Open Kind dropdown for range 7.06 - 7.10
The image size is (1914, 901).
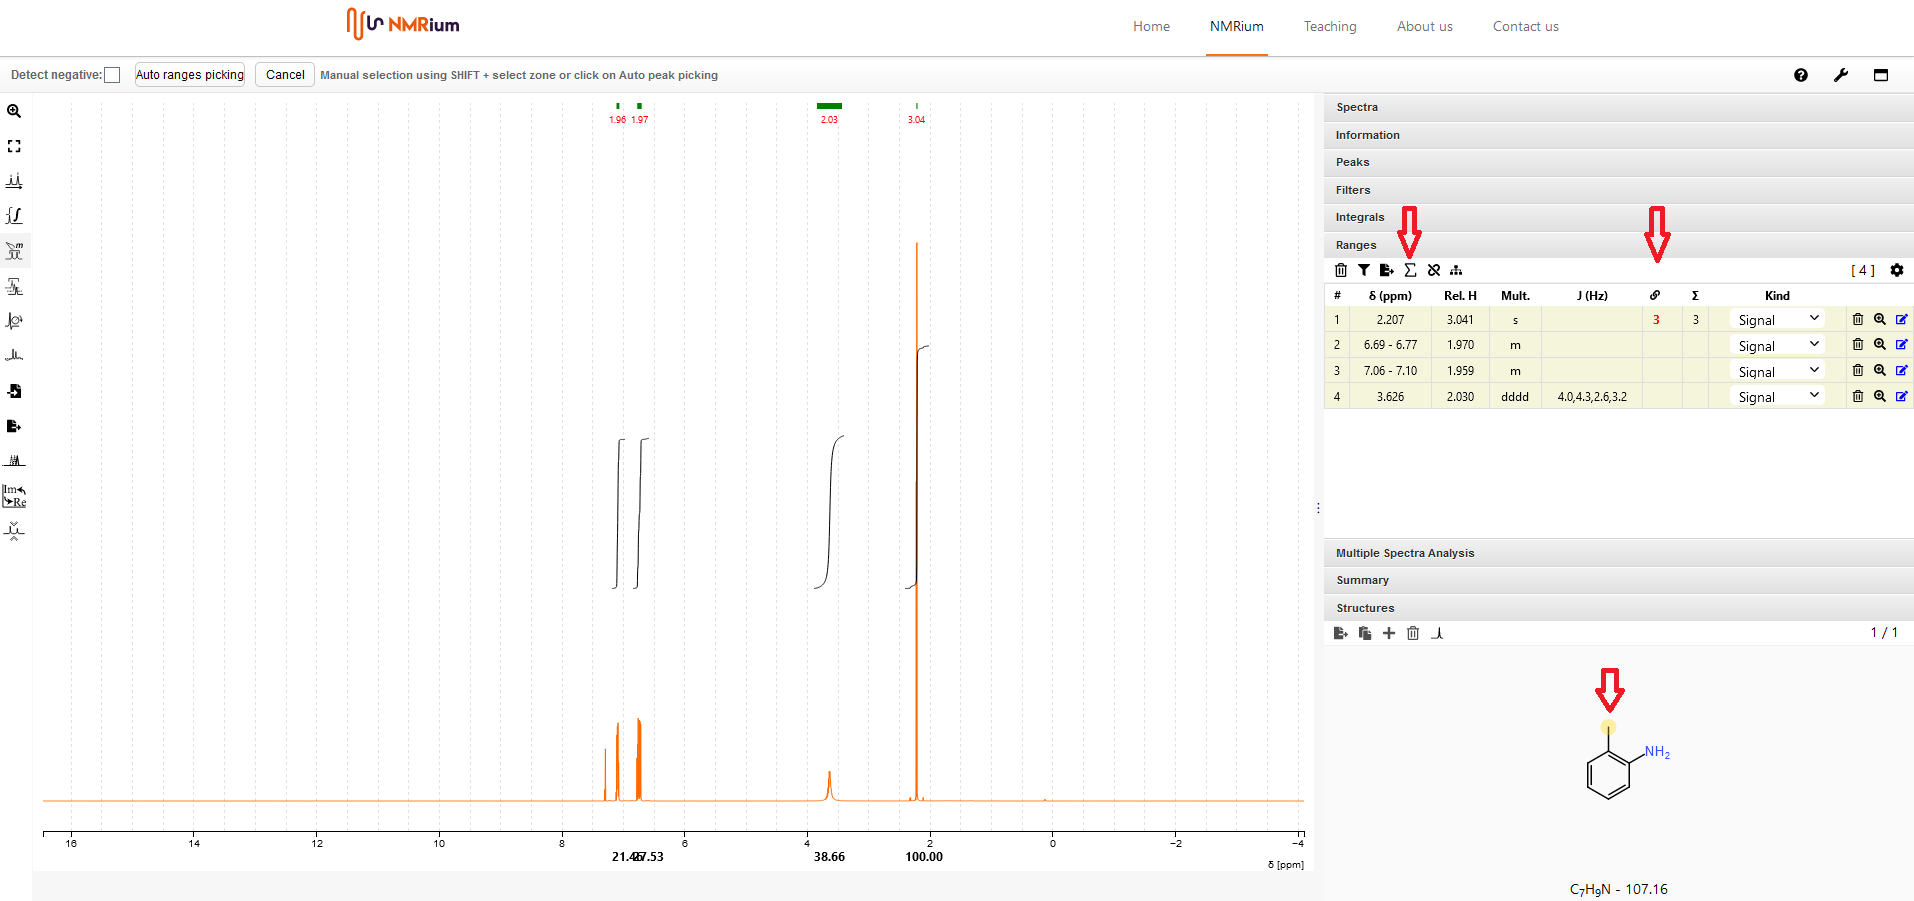1777,371
